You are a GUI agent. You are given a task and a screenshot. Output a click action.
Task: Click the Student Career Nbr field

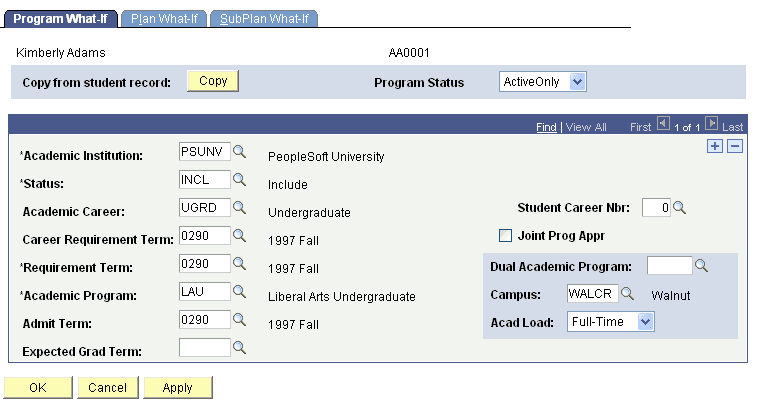(656, 208)
